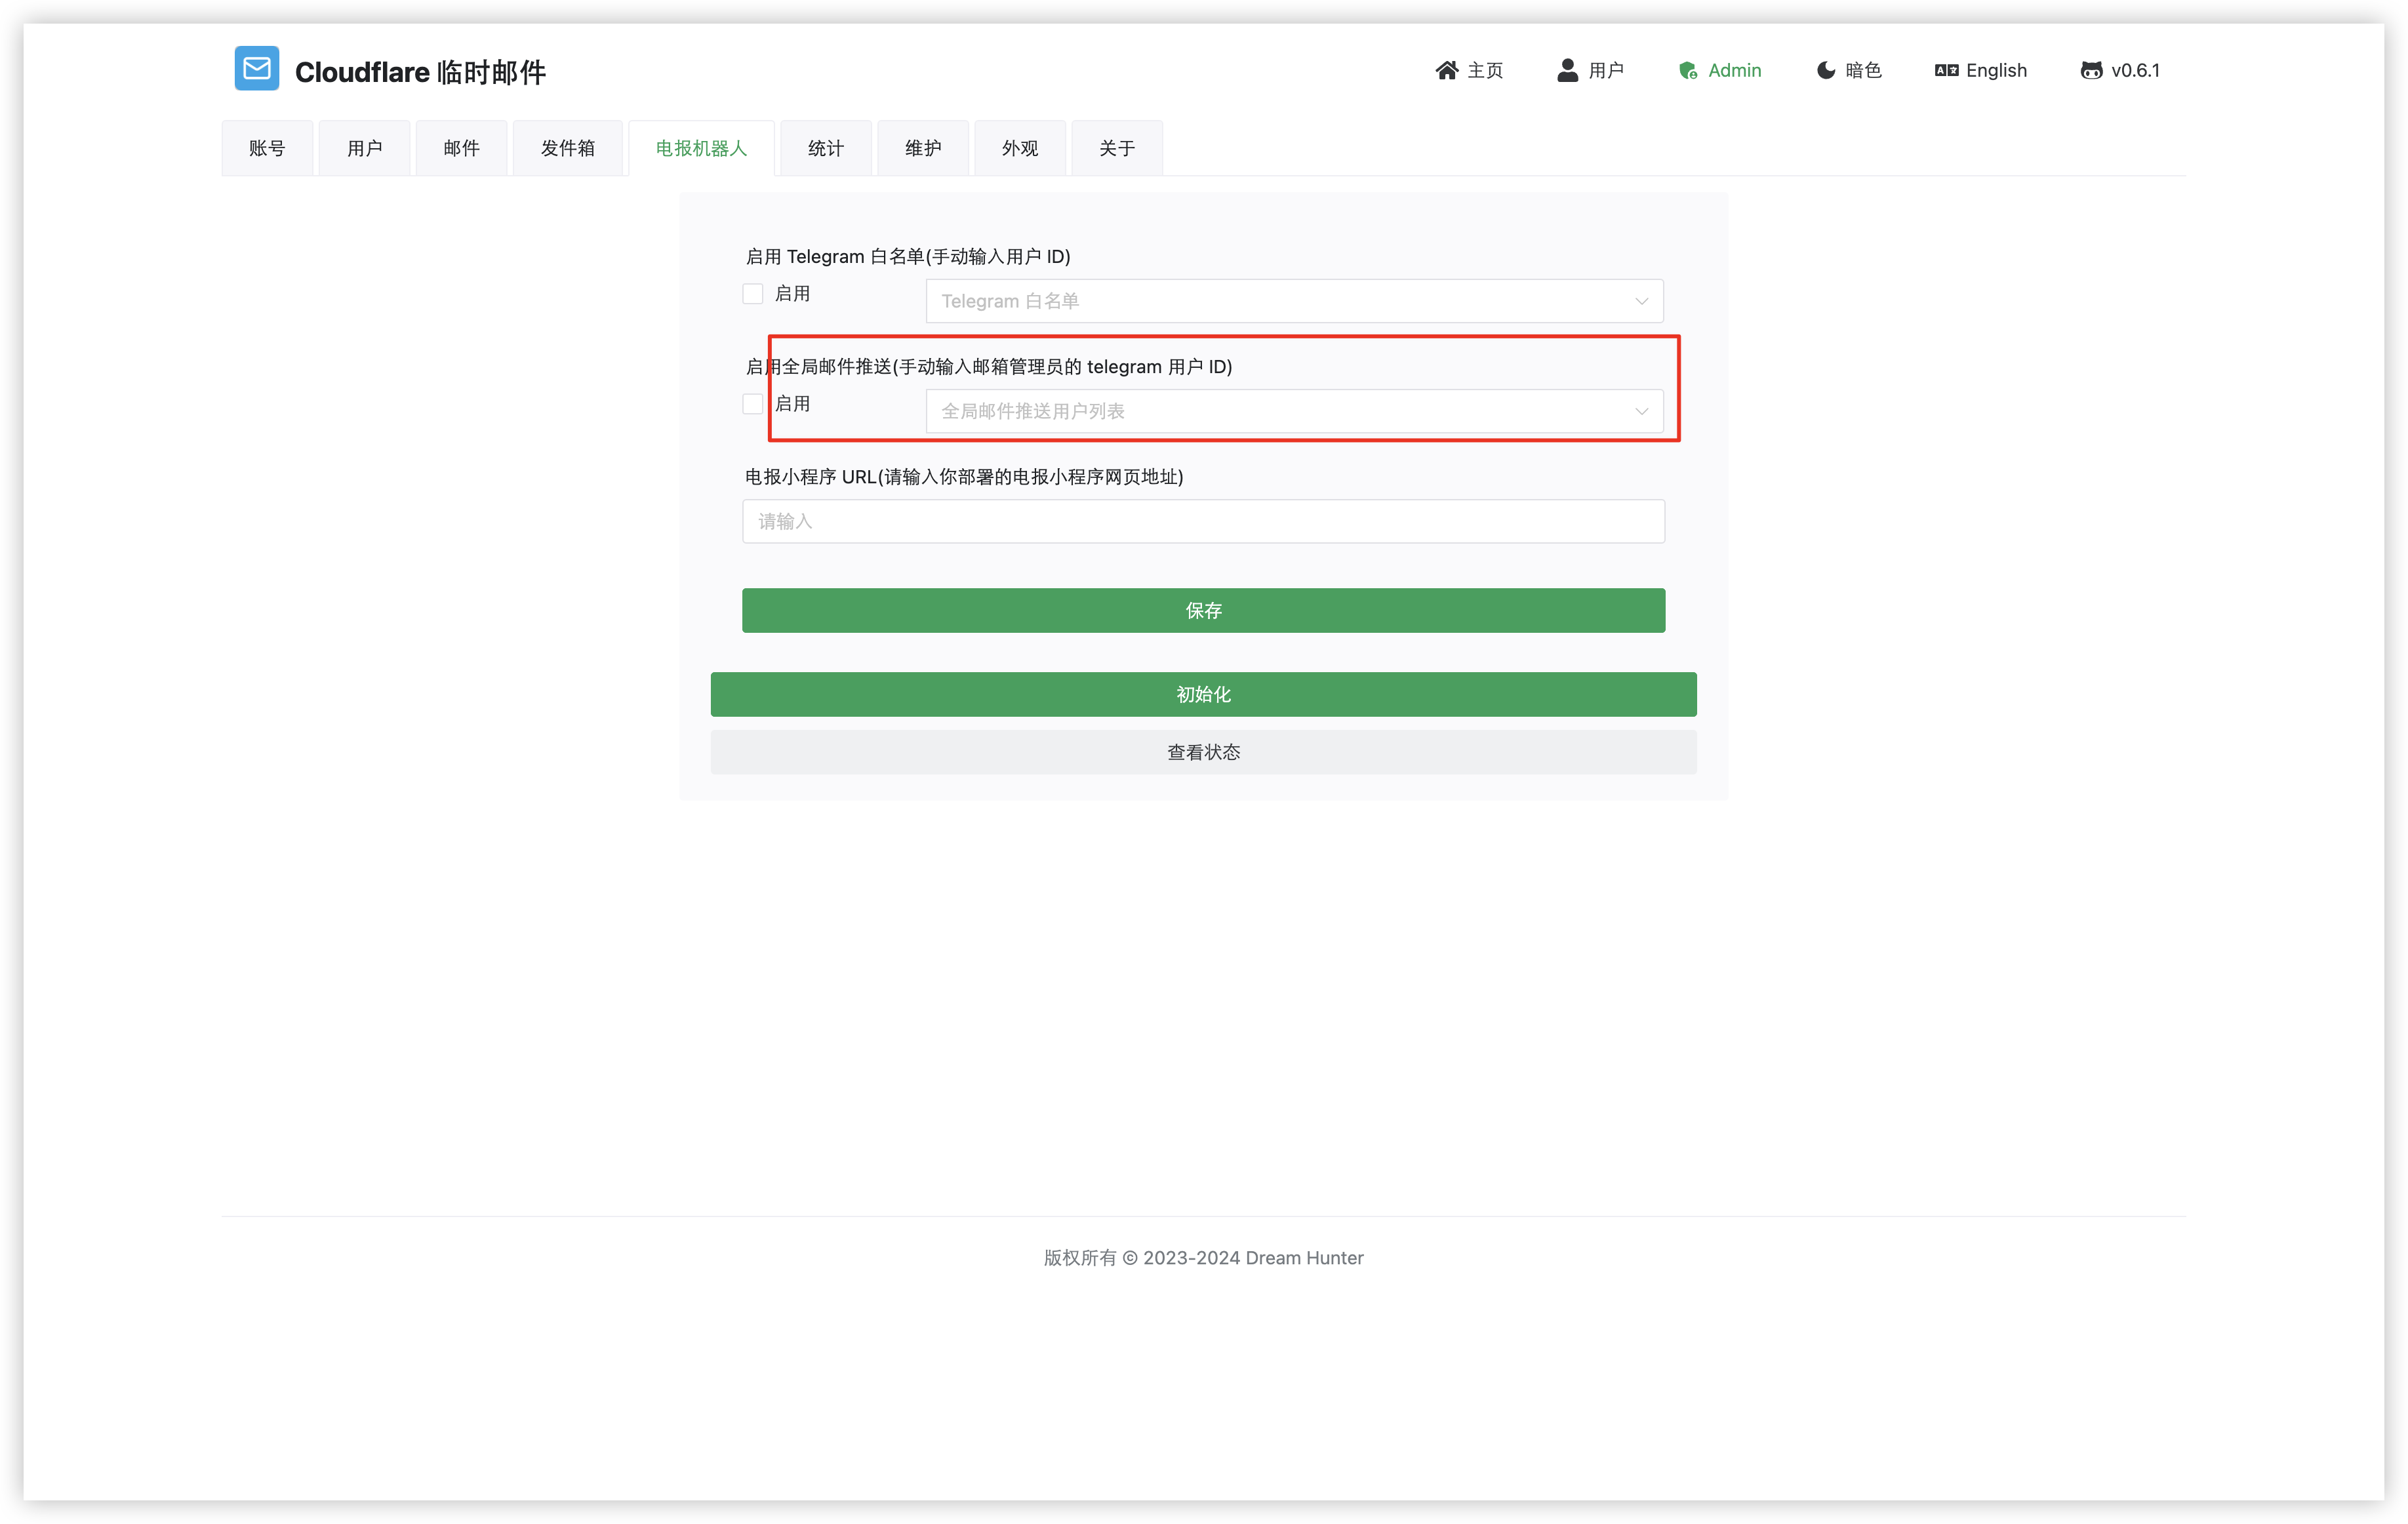Click the language icon next to English
Image resolution: width=2408 pixels, height=1524 pixels.
coord(1946,70)
